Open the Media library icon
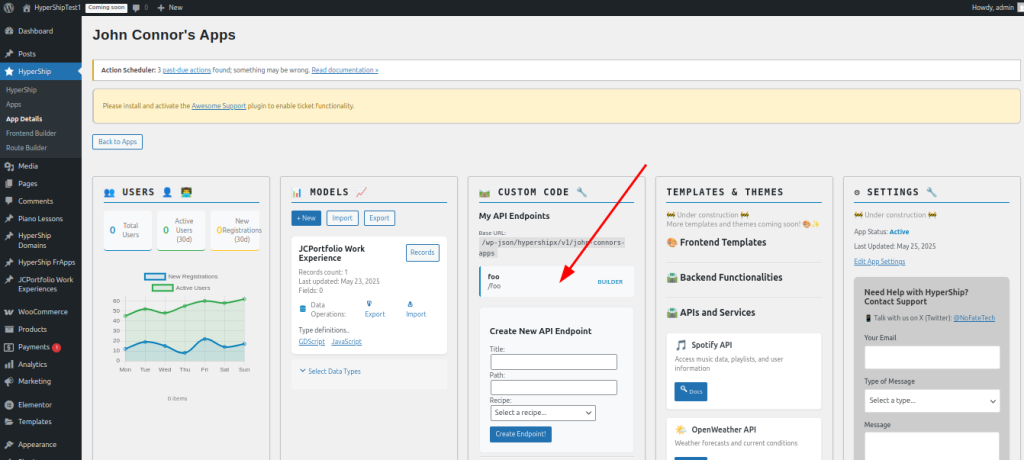The height and width of the screenshot is (460, 1024). tap(8, 166)
